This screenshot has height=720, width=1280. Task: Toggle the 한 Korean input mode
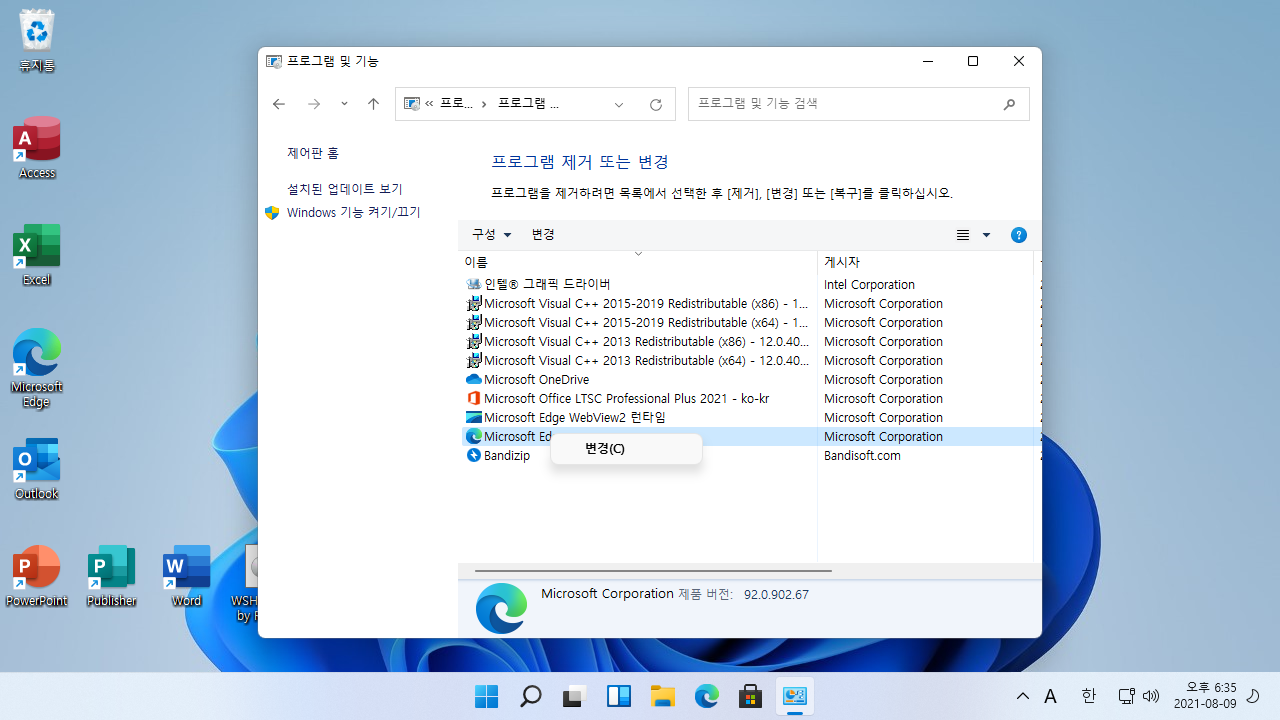(x=1089, y=696)
